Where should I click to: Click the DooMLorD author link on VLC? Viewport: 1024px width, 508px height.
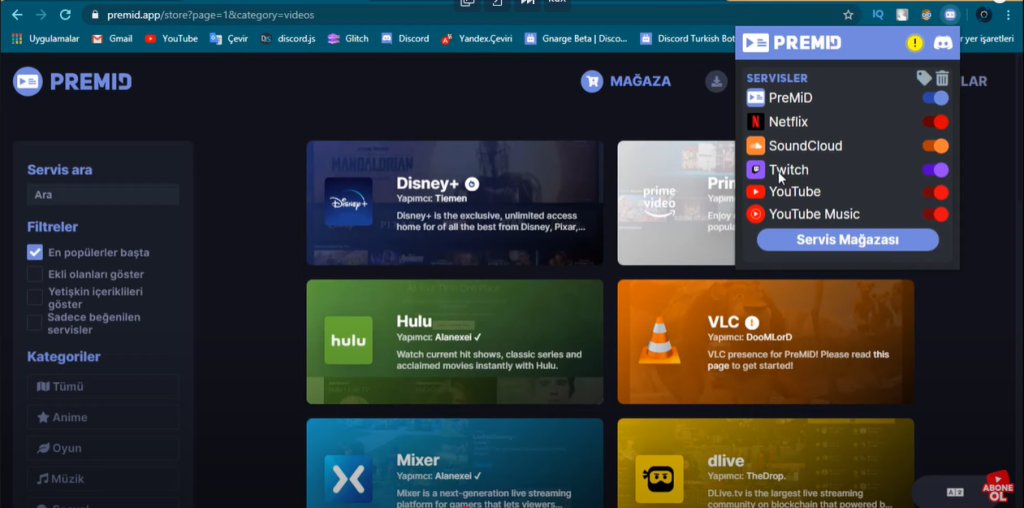pyautogui.click(x=769, y=337)
